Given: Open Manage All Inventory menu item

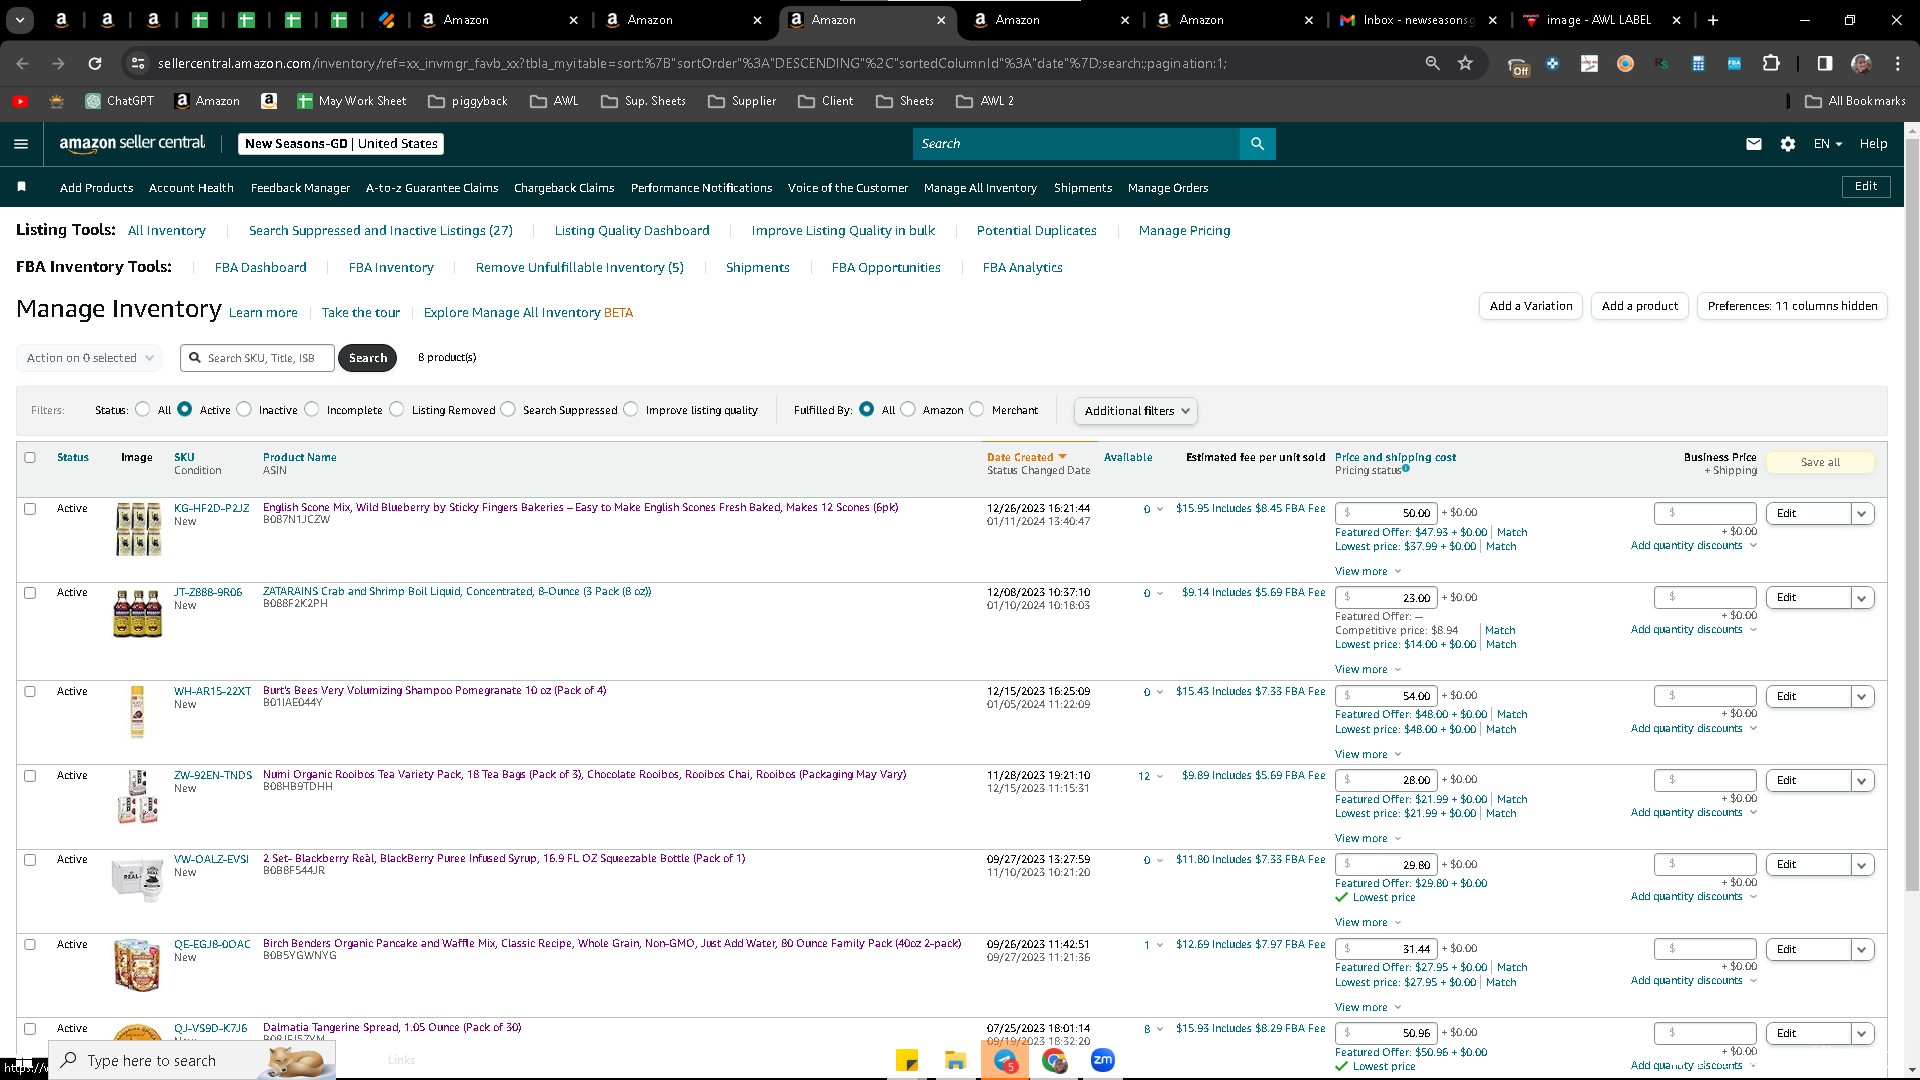Looking at the screenshot, I should pyautogui.click(x=980, y=188).
